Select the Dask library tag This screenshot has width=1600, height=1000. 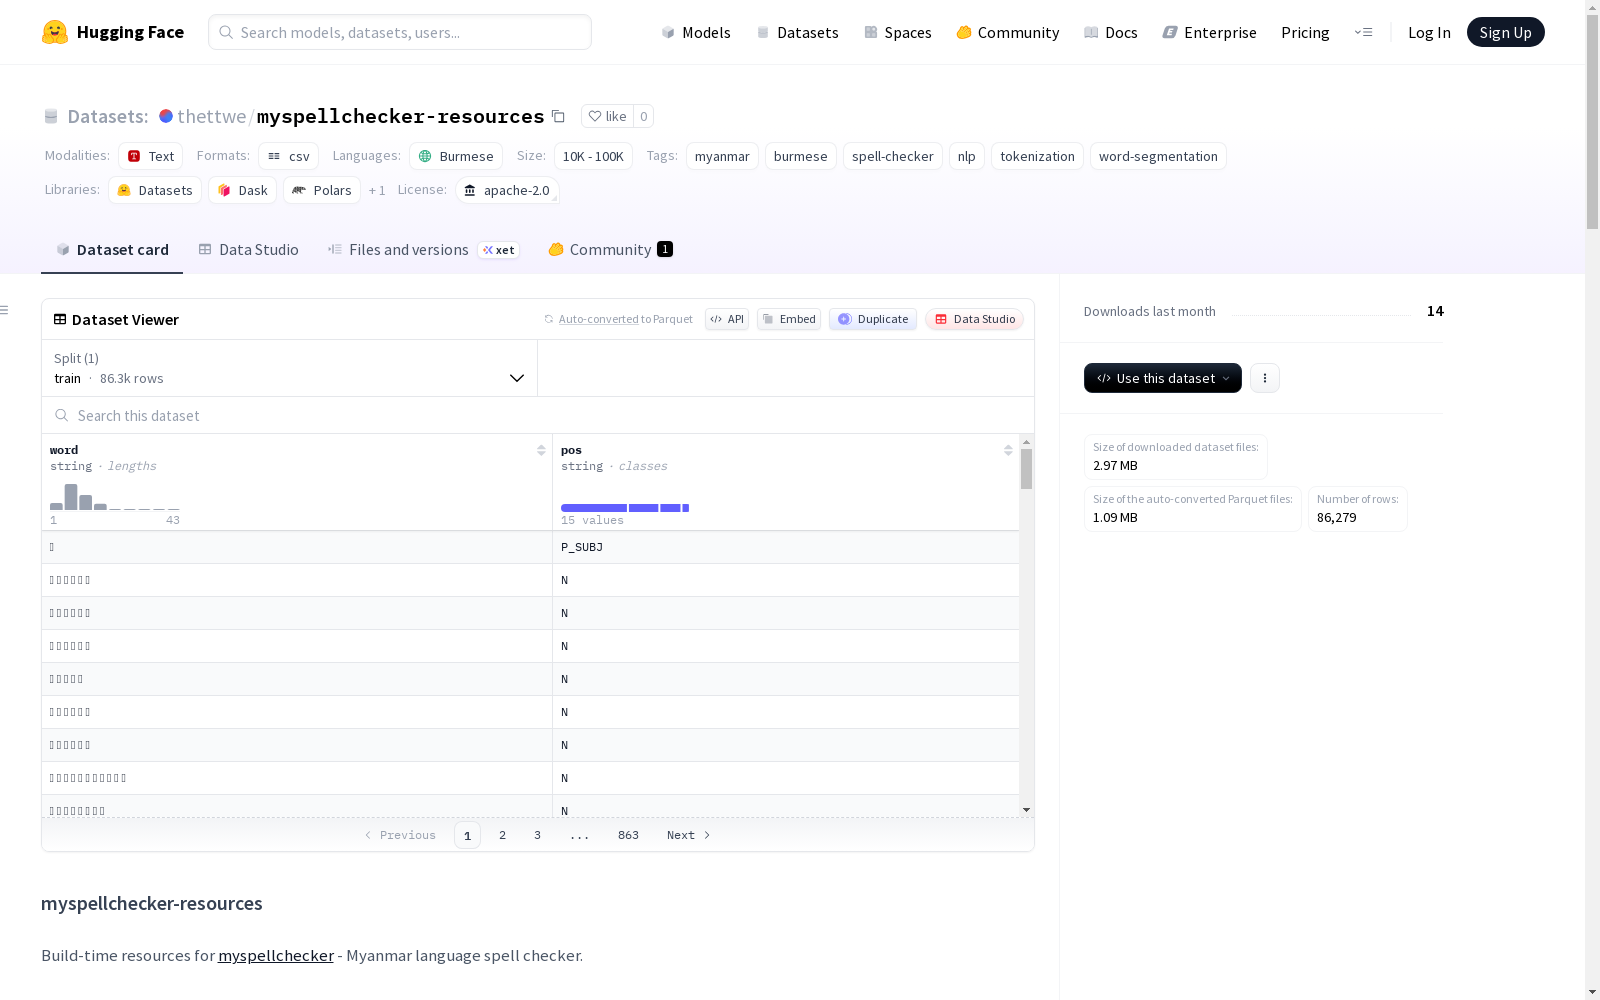click(243, 190)
